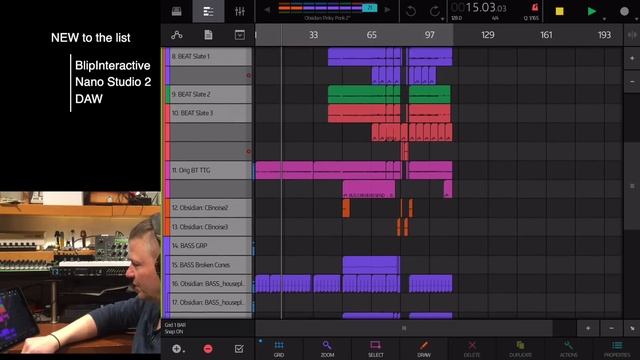Toggle multi-select checkbox icon

click(240, 349)
